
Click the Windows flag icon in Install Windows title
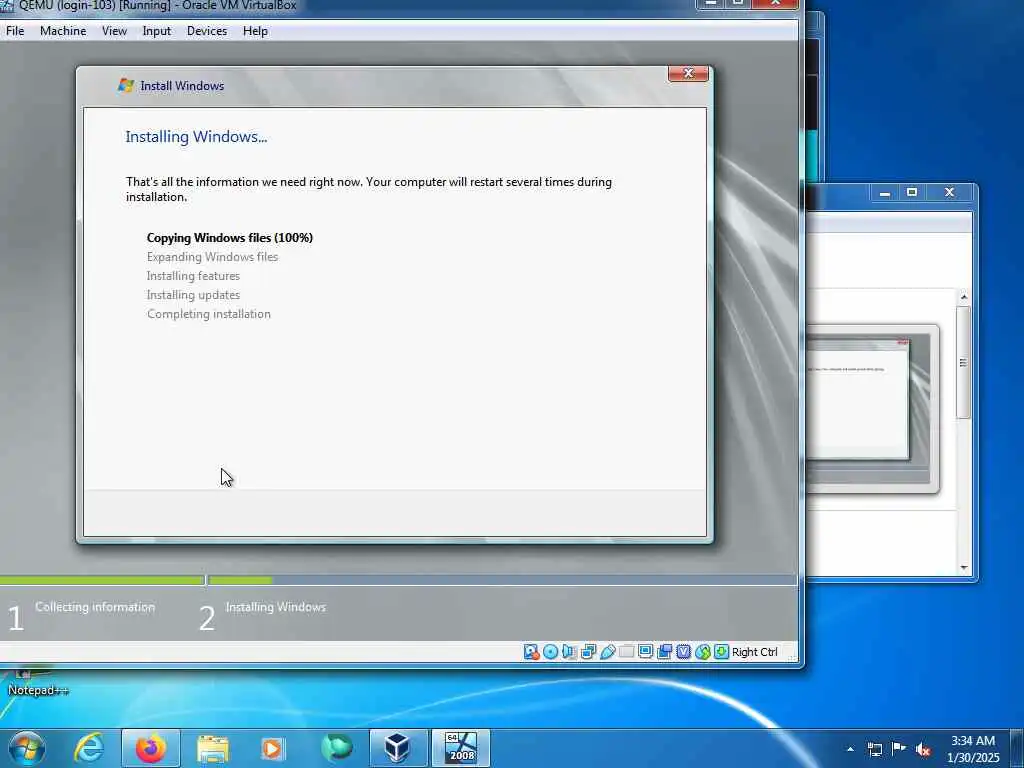[125, 86]
